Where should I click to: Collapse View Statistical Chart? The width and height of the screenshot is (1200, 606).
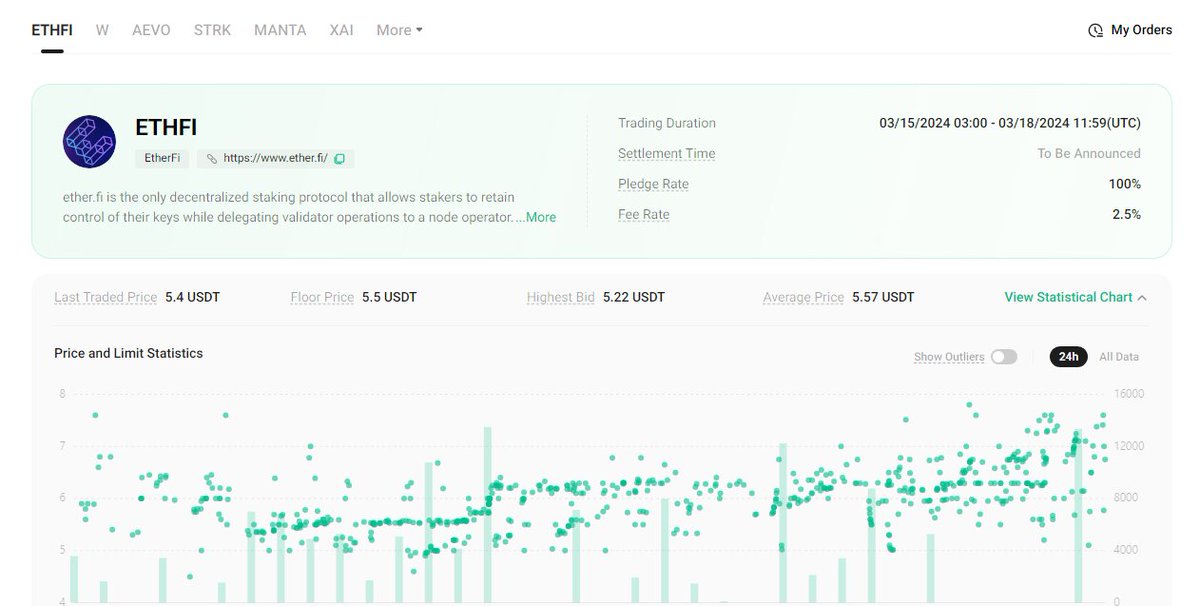pos(1075,297)
